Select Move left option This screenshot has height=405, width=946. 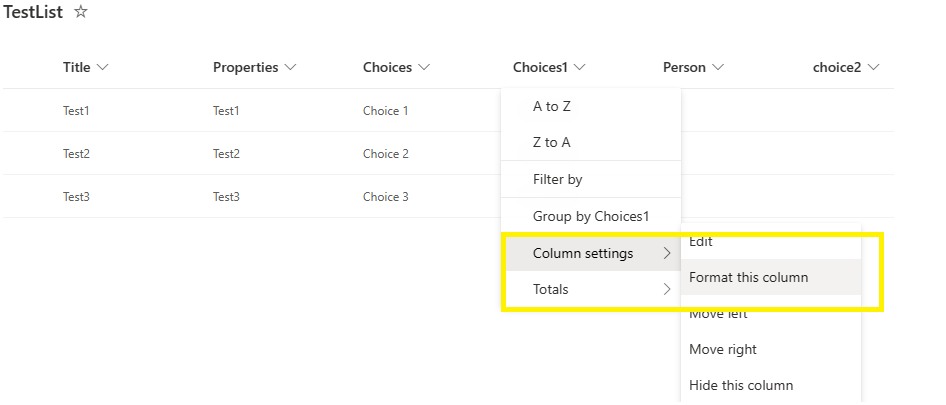pos(718,314)
